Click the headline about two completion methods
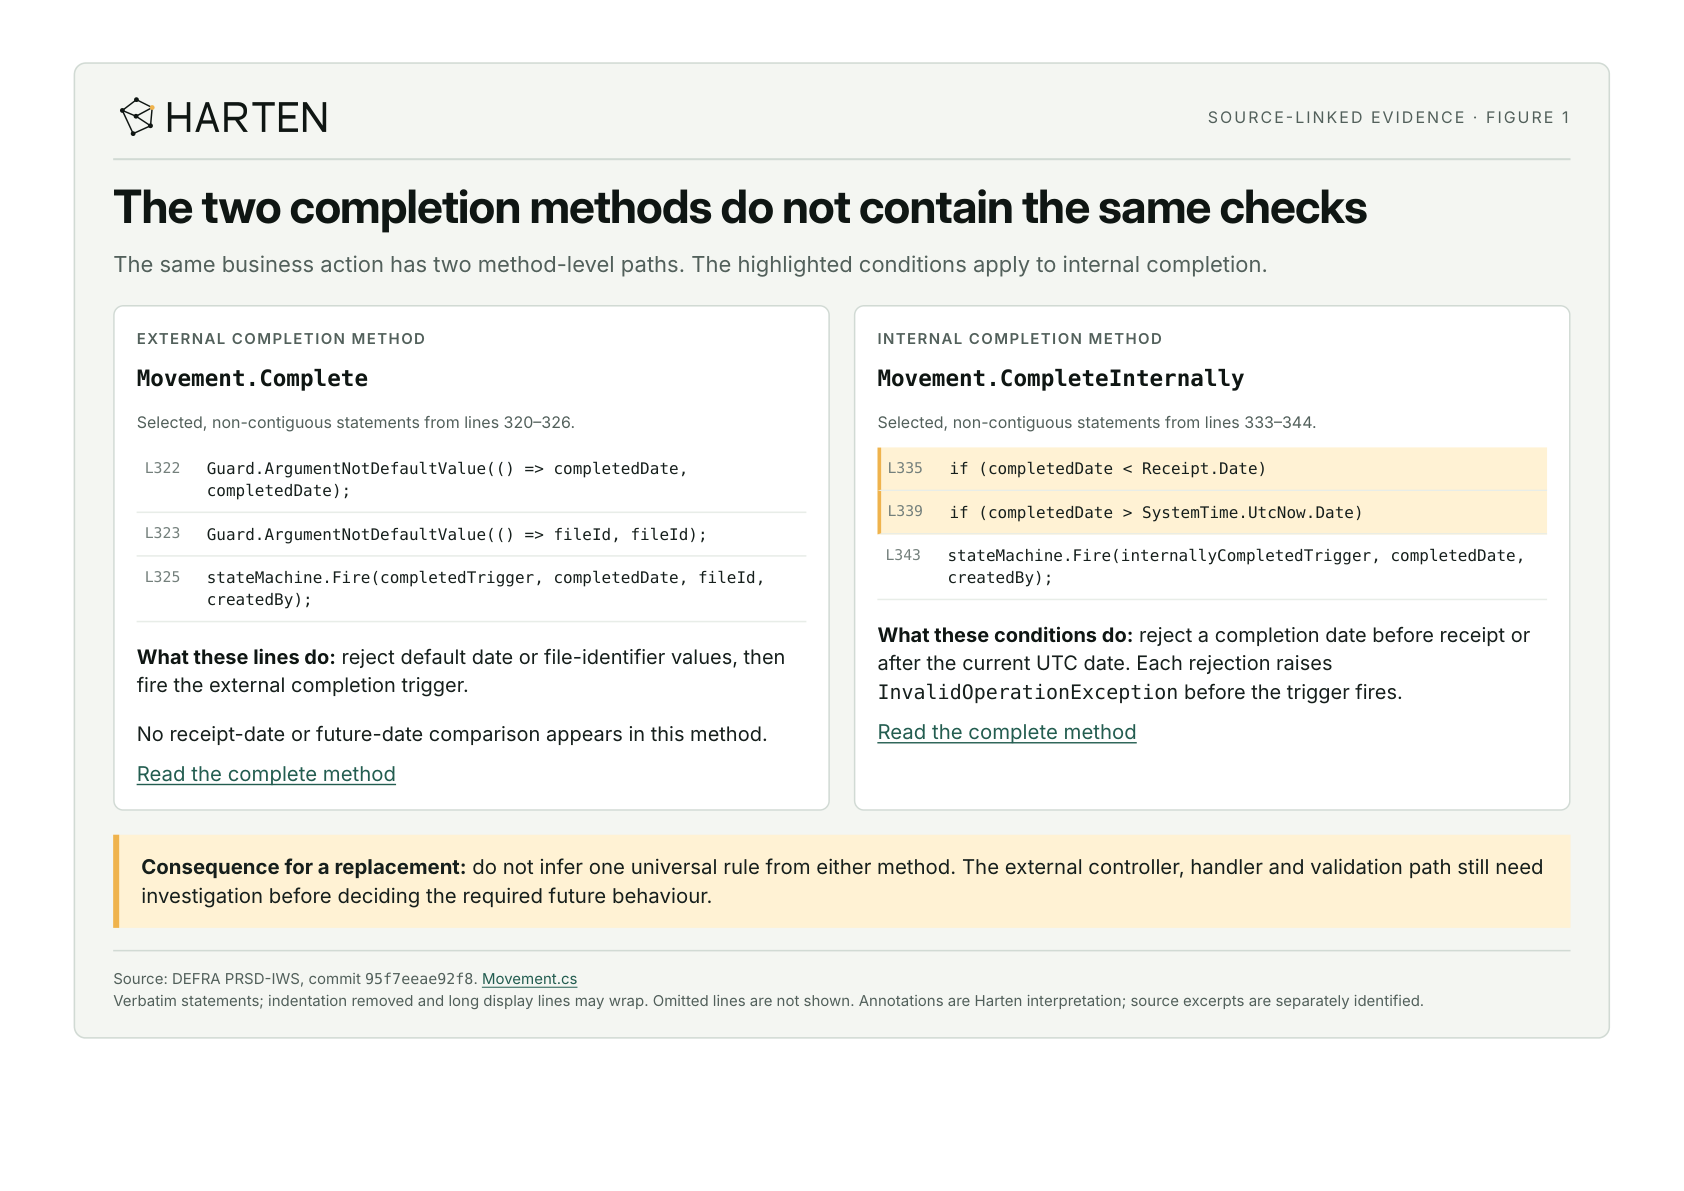Viewport: 1684px width, 1191px height. (740, 208)
